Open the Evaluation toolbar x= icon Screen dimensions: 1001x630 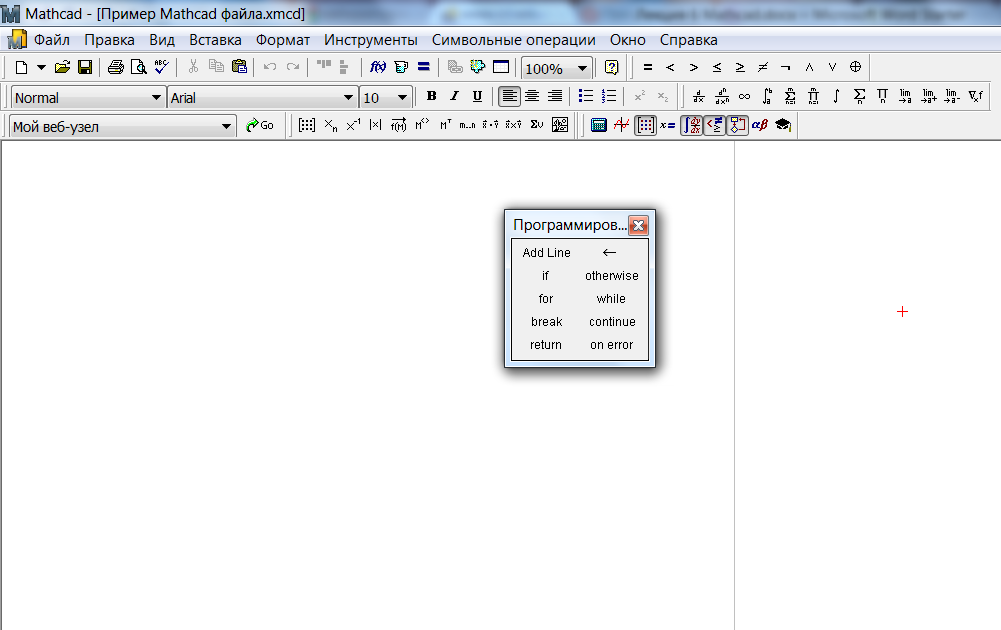pyautogui.click(x=668, y=125)
